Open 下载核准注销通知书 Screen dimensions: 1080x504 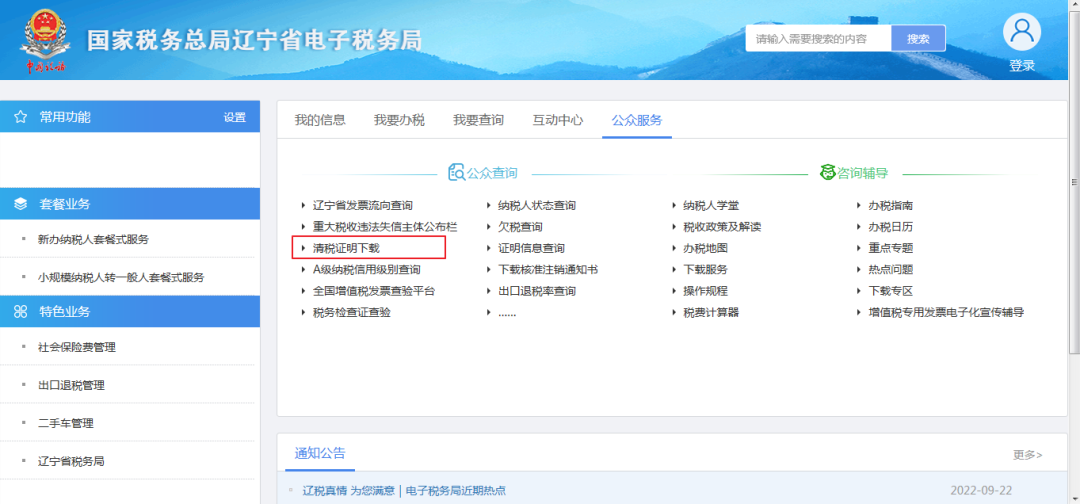pos(548,269)
